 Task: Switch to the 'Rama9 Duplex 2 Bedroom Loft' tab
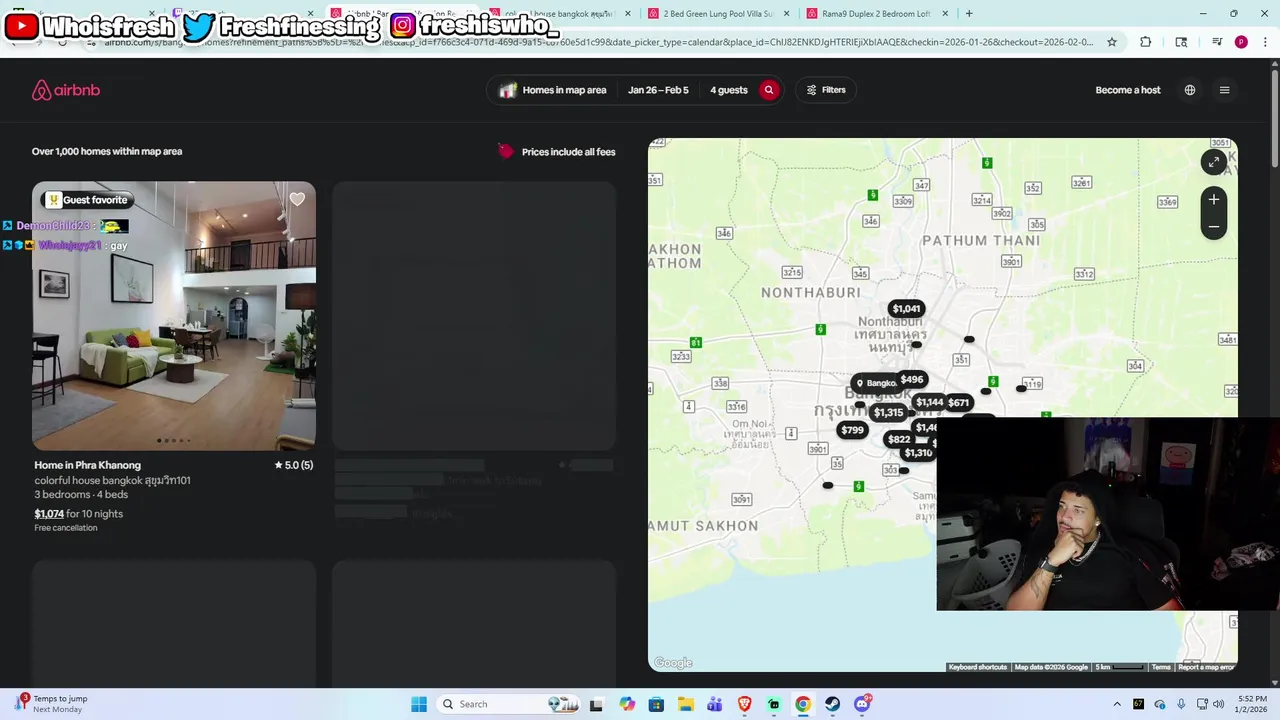tap(875, 14)
